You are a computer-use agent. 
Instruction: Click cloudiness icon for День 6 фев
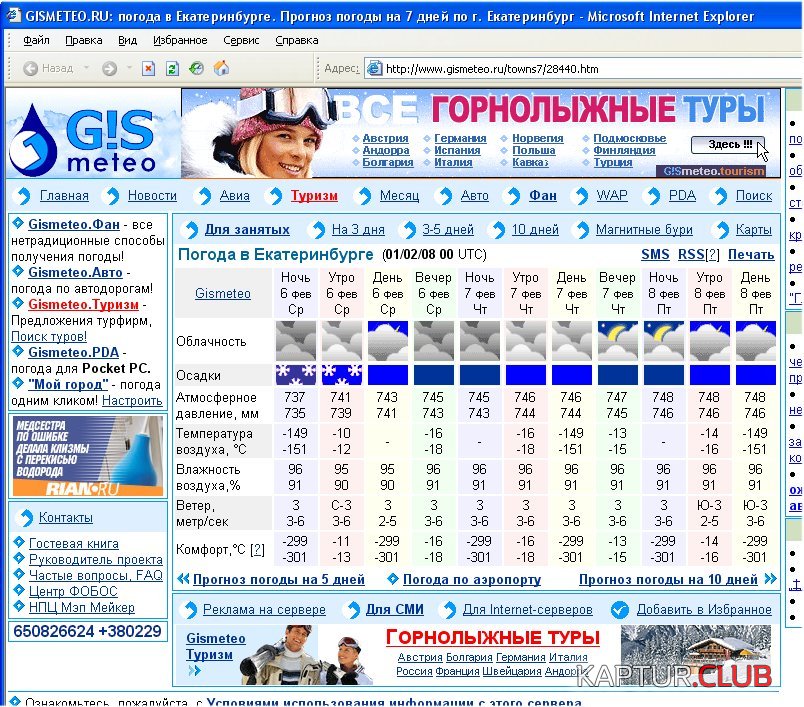[388, 341]
